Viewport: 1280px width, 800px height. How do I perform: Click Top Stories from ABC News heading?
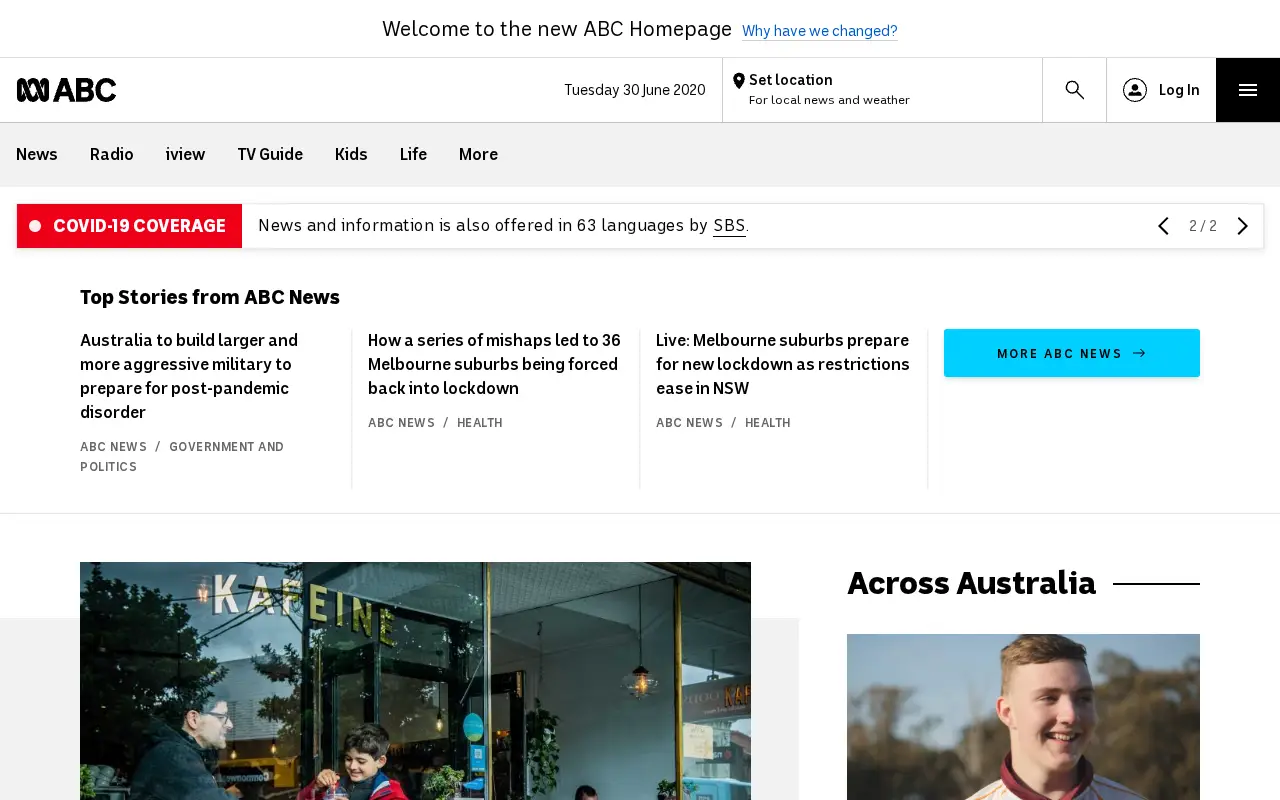point(210,297)
